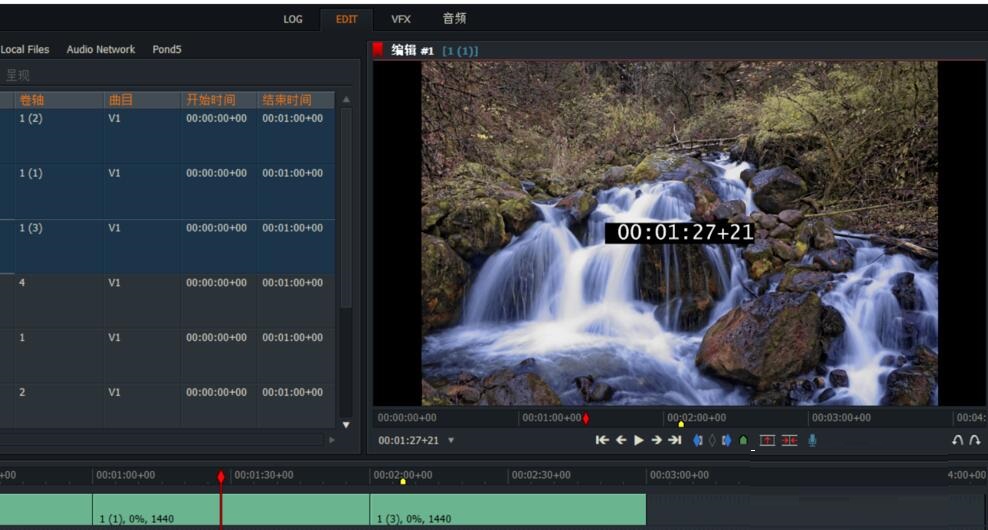
Task: Select timeline clip 1 (1), 0%, 1440
Action: point(231,509)
